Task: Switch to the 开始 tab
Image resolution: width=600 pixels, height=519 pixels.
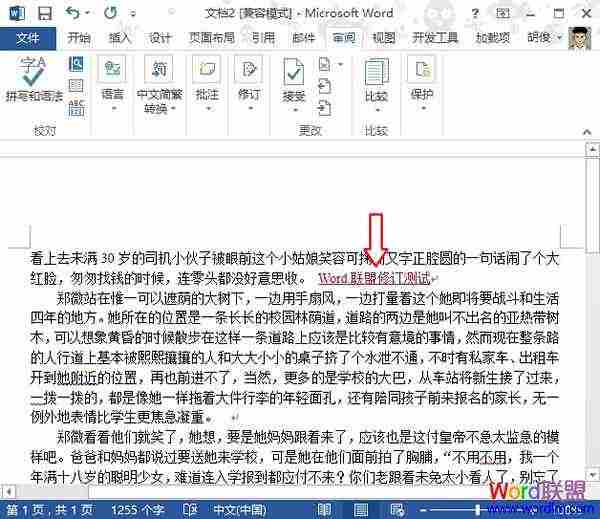Action: coord(78,38)
